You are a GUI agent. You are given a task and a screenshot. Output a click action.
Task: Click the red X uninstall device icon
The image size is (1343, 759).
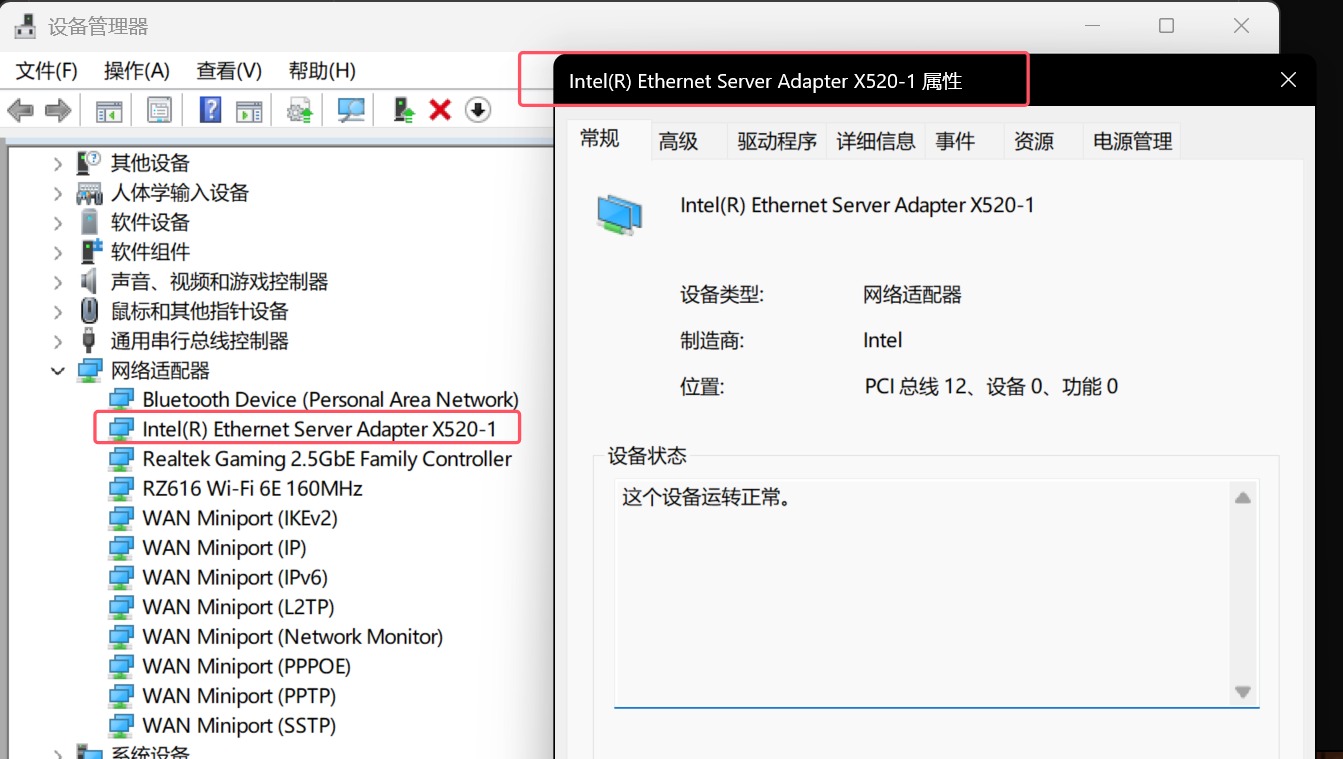(440, 110)
